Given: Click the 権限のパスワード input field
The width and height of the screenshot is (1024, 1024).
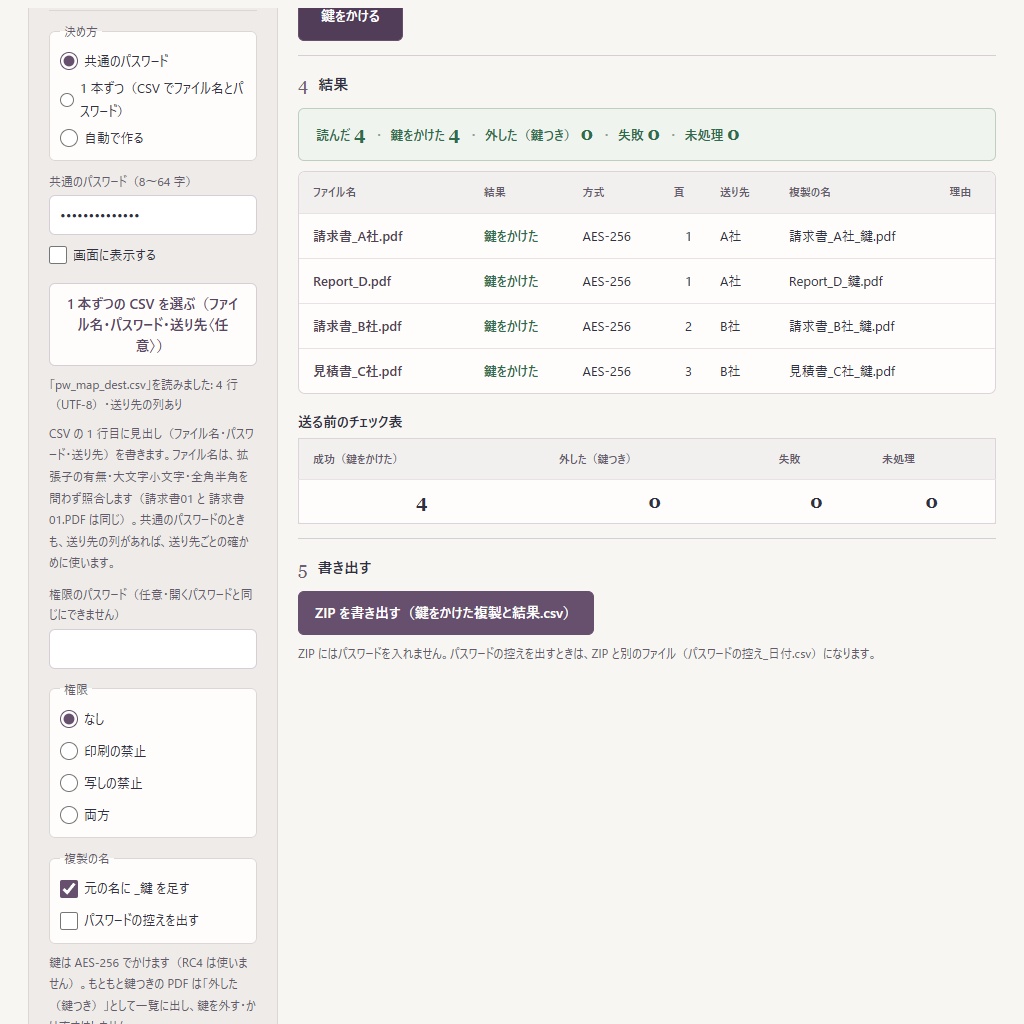Looking at the screenshot, I should pyautogui.click(x=153, y=649).
